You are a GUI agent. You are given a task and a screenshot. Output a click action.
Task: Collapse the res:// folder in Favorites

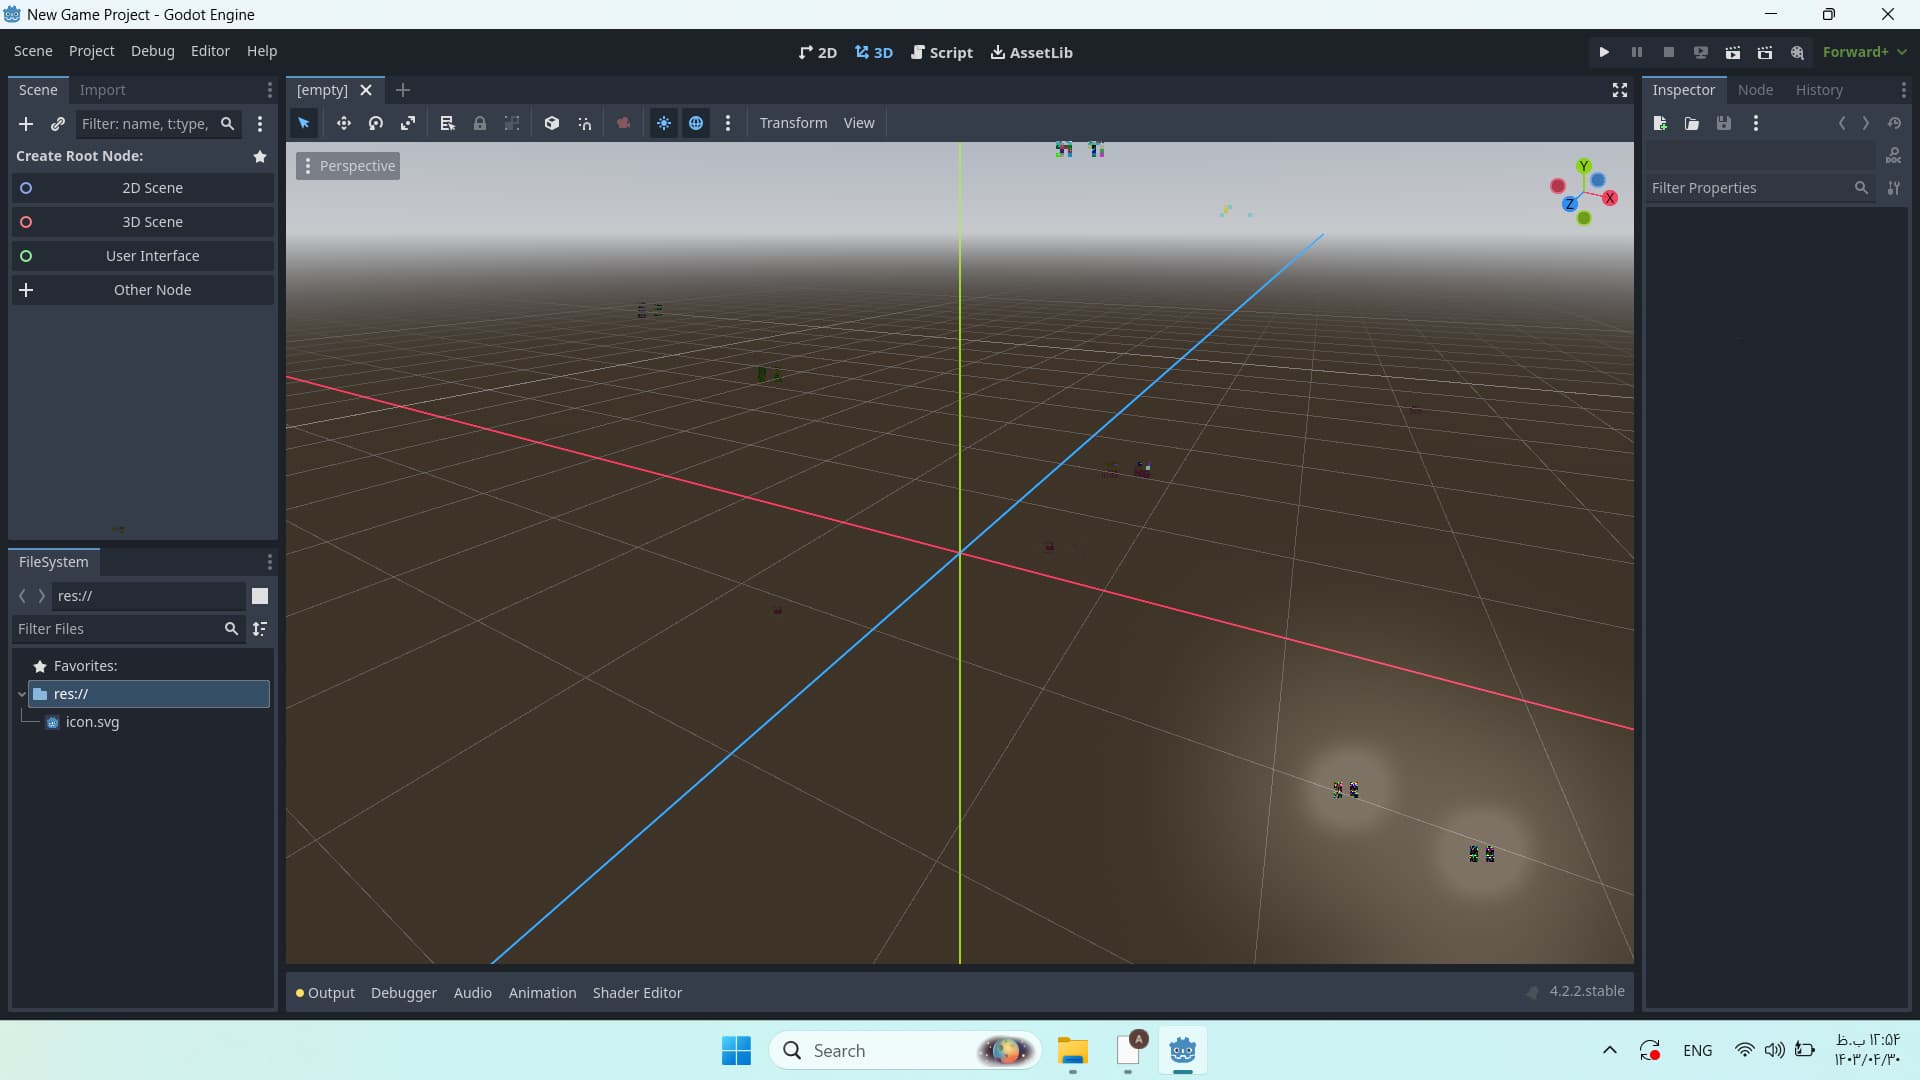21,693
